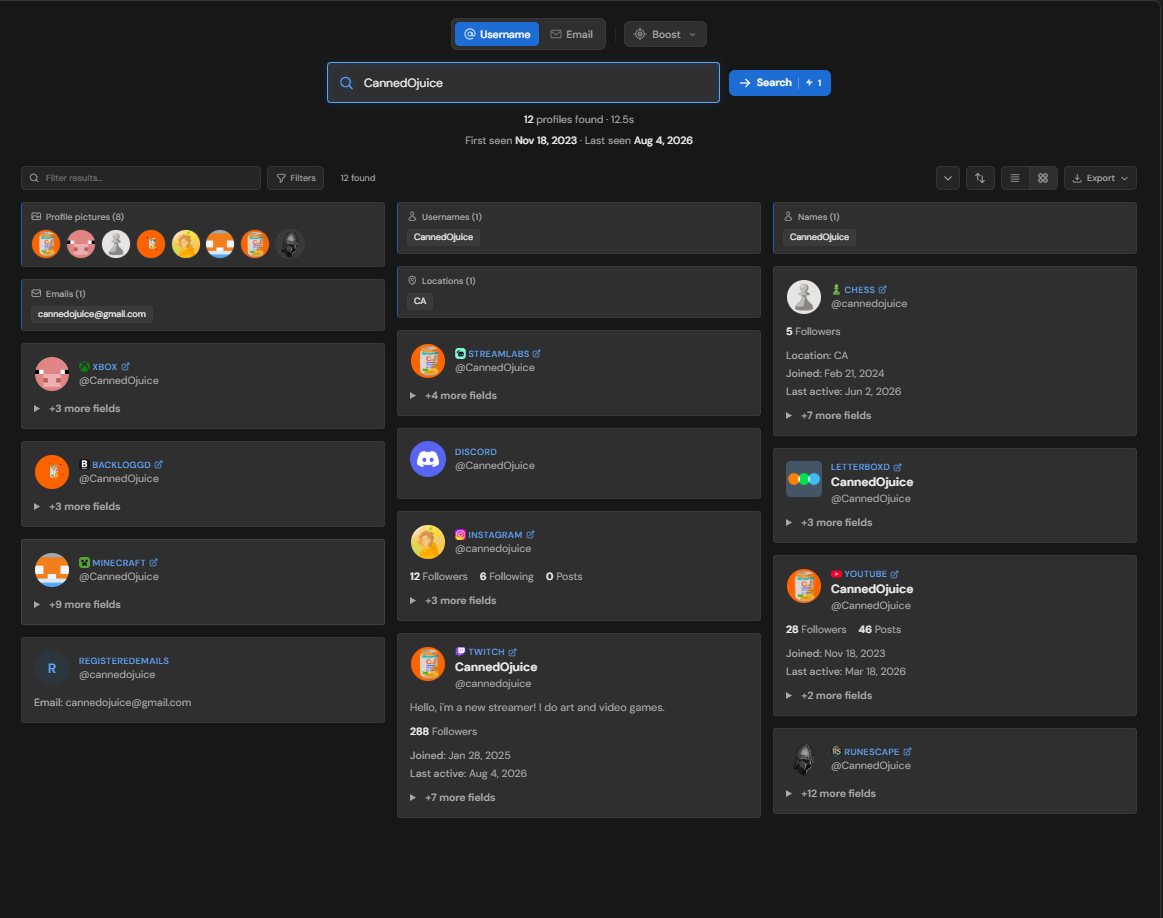This screenshot has height=918, width=1163.
Task: Open RuneScape profile external link icon
Action: point(907,751)
